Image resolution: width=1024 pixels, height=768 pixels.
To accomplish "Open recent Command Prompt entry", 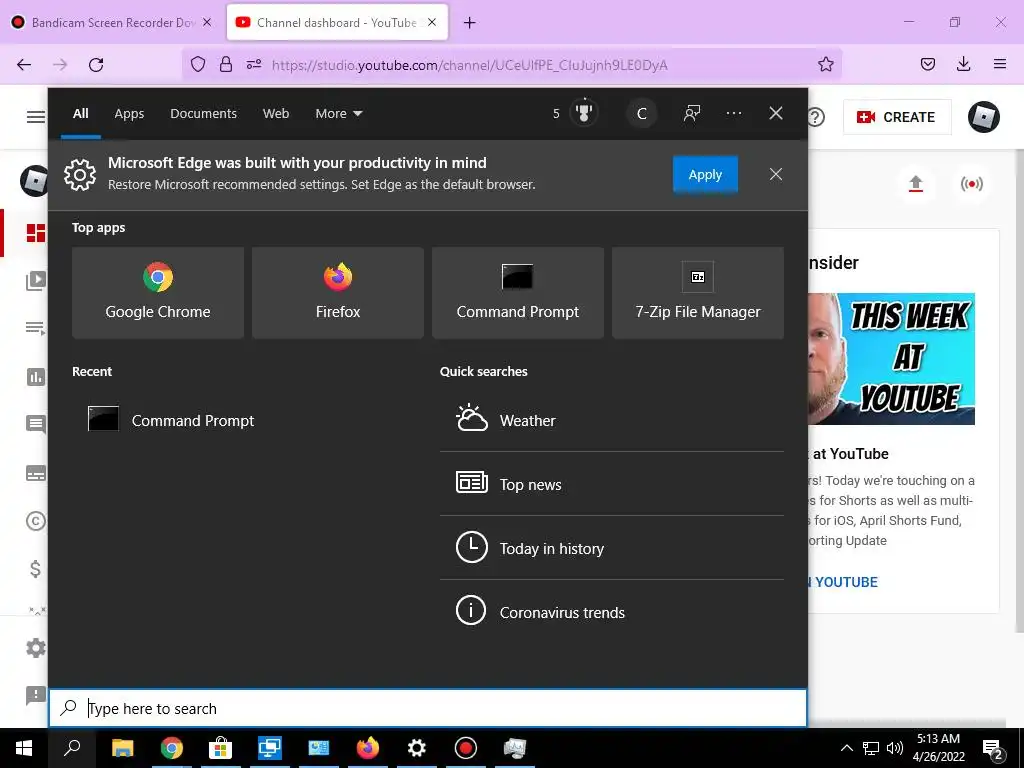I will [x=171, y=420].
